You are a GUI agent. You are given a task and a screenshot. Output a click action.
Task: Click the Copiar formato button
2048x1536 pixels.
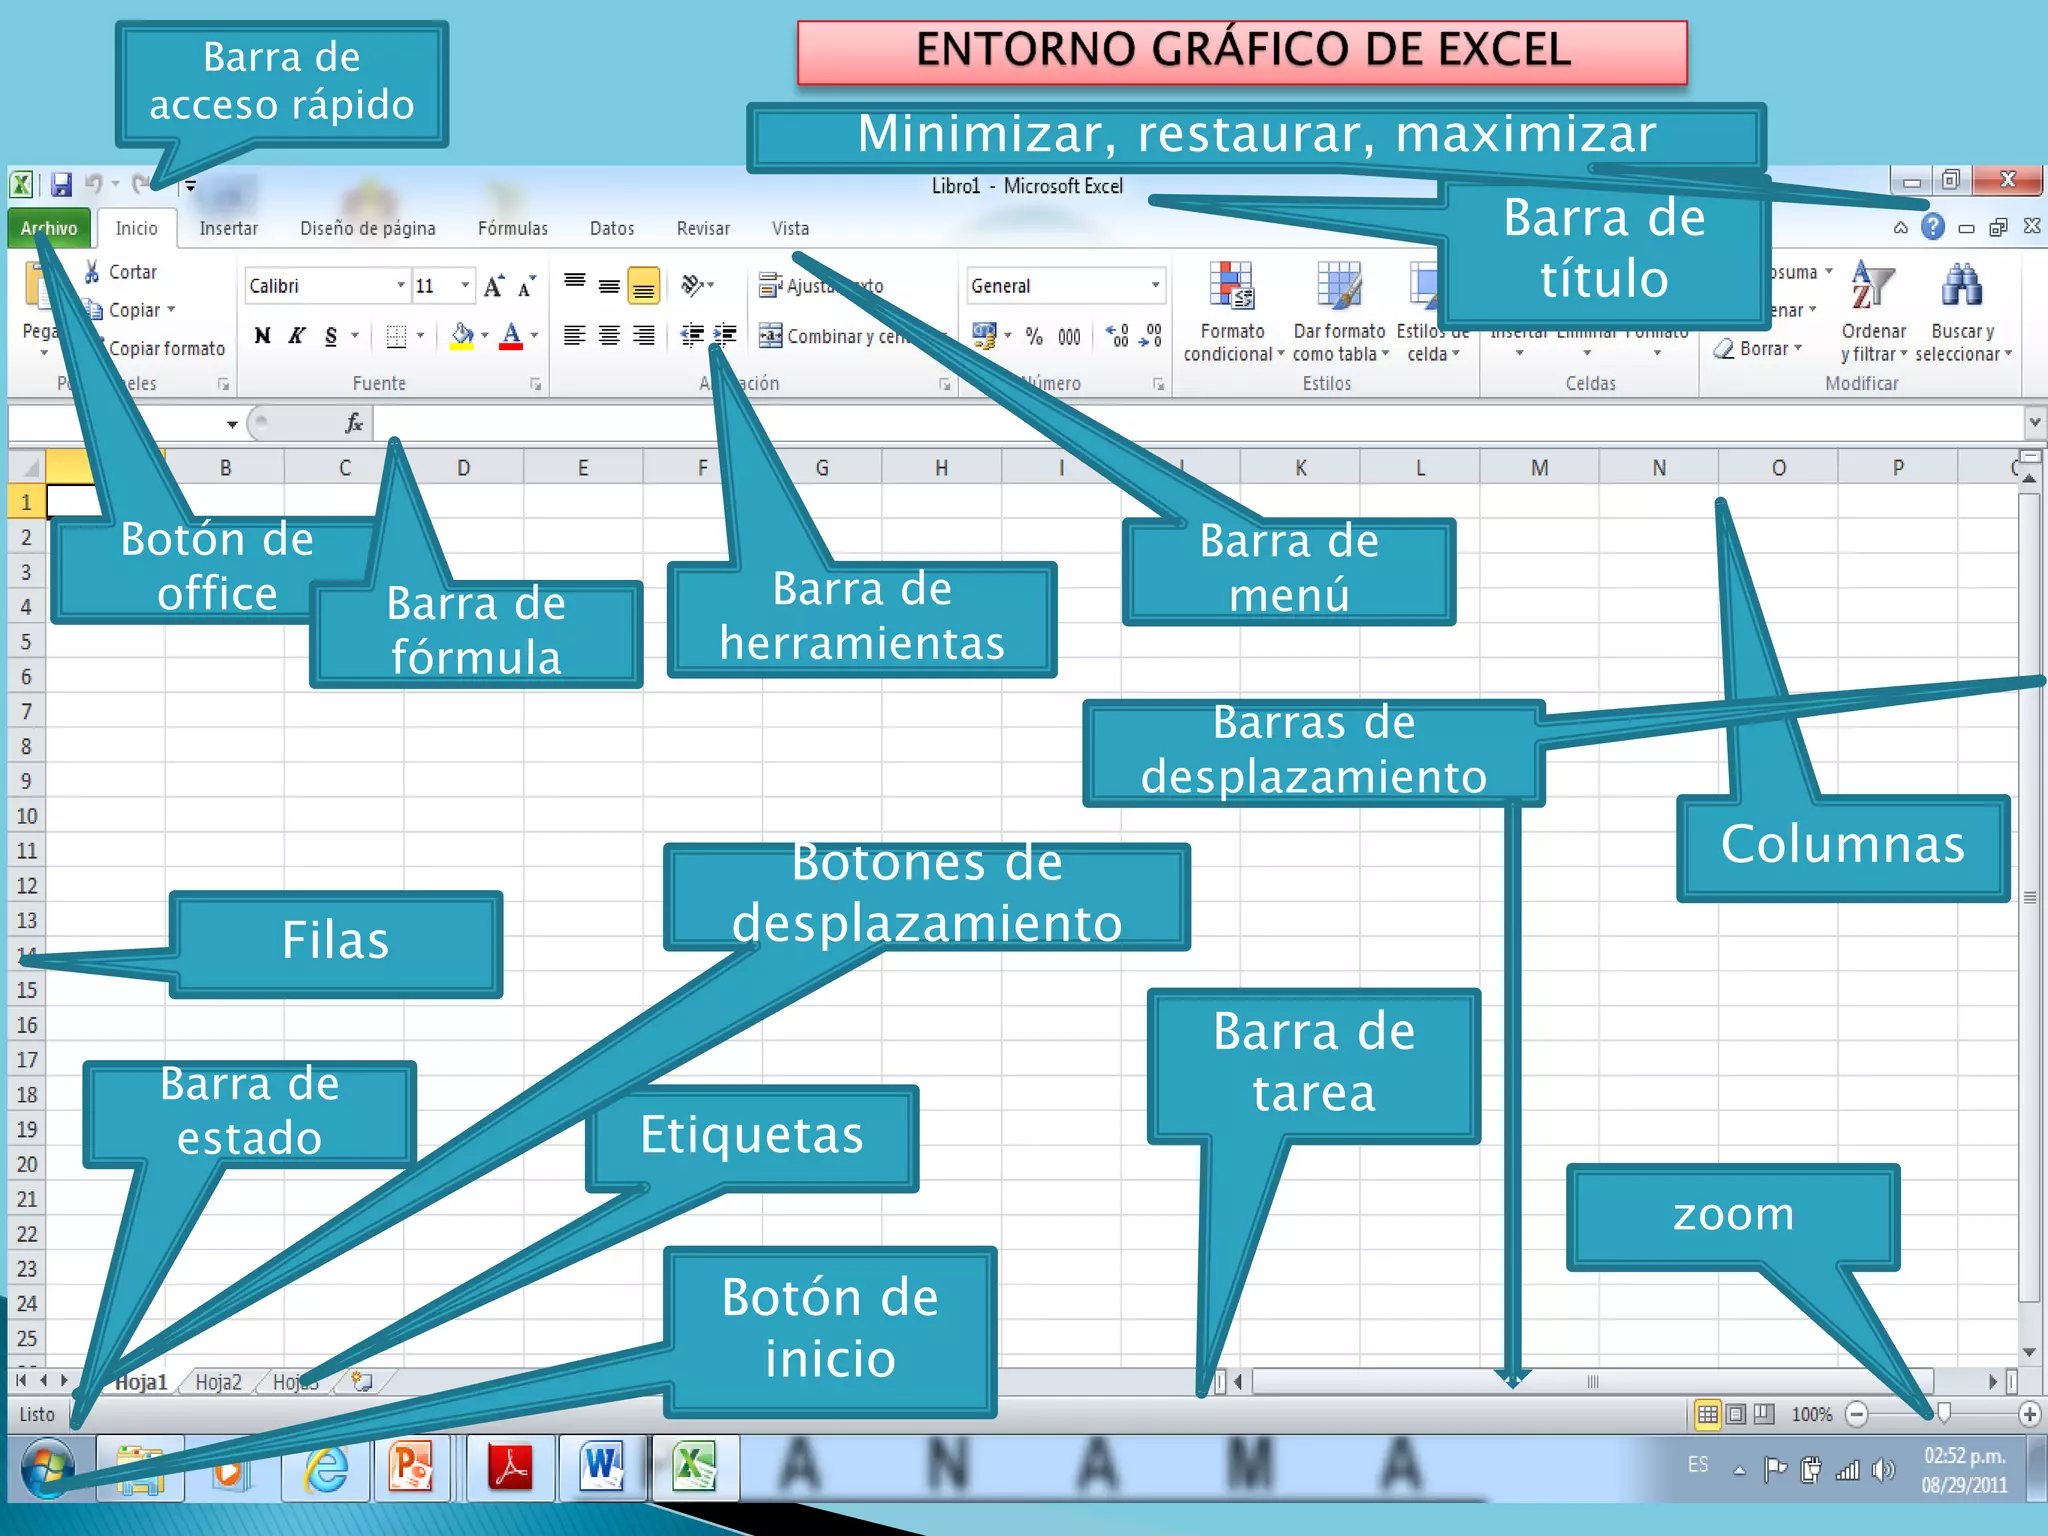(166, 349)
